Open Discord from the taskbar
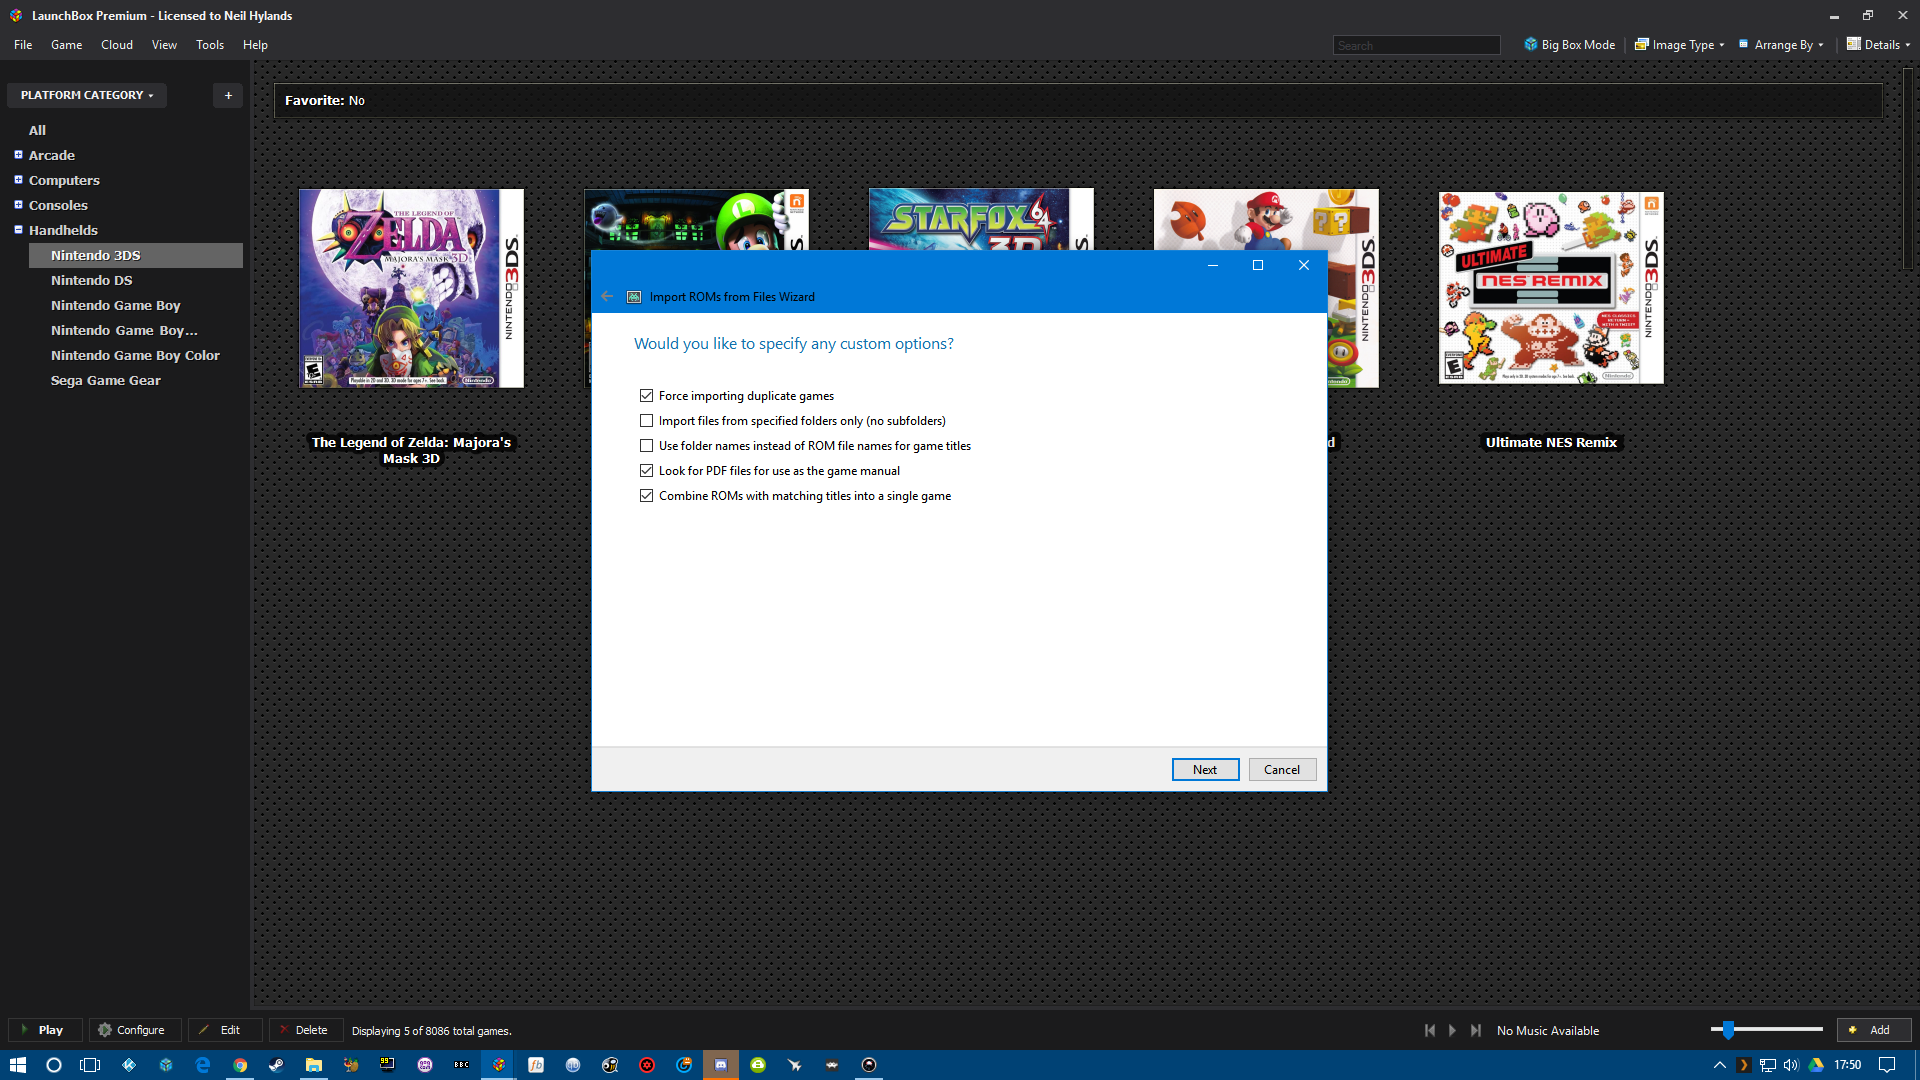This screenshot has height=1080, width=1920. (x=721, y=1065)
